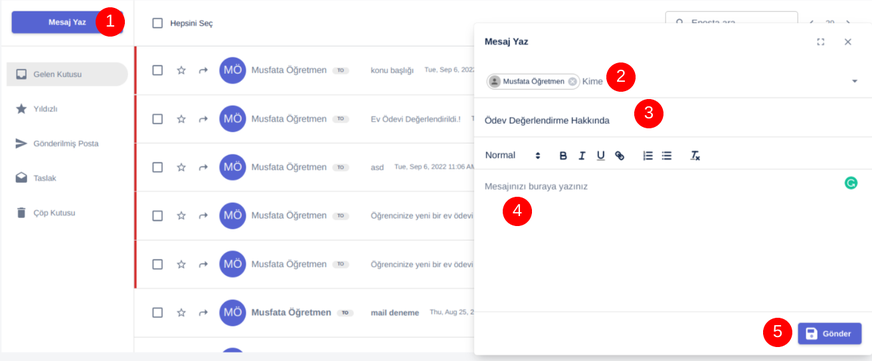Click the MÖ avatar on the "asd" row

tap(232, 167)
